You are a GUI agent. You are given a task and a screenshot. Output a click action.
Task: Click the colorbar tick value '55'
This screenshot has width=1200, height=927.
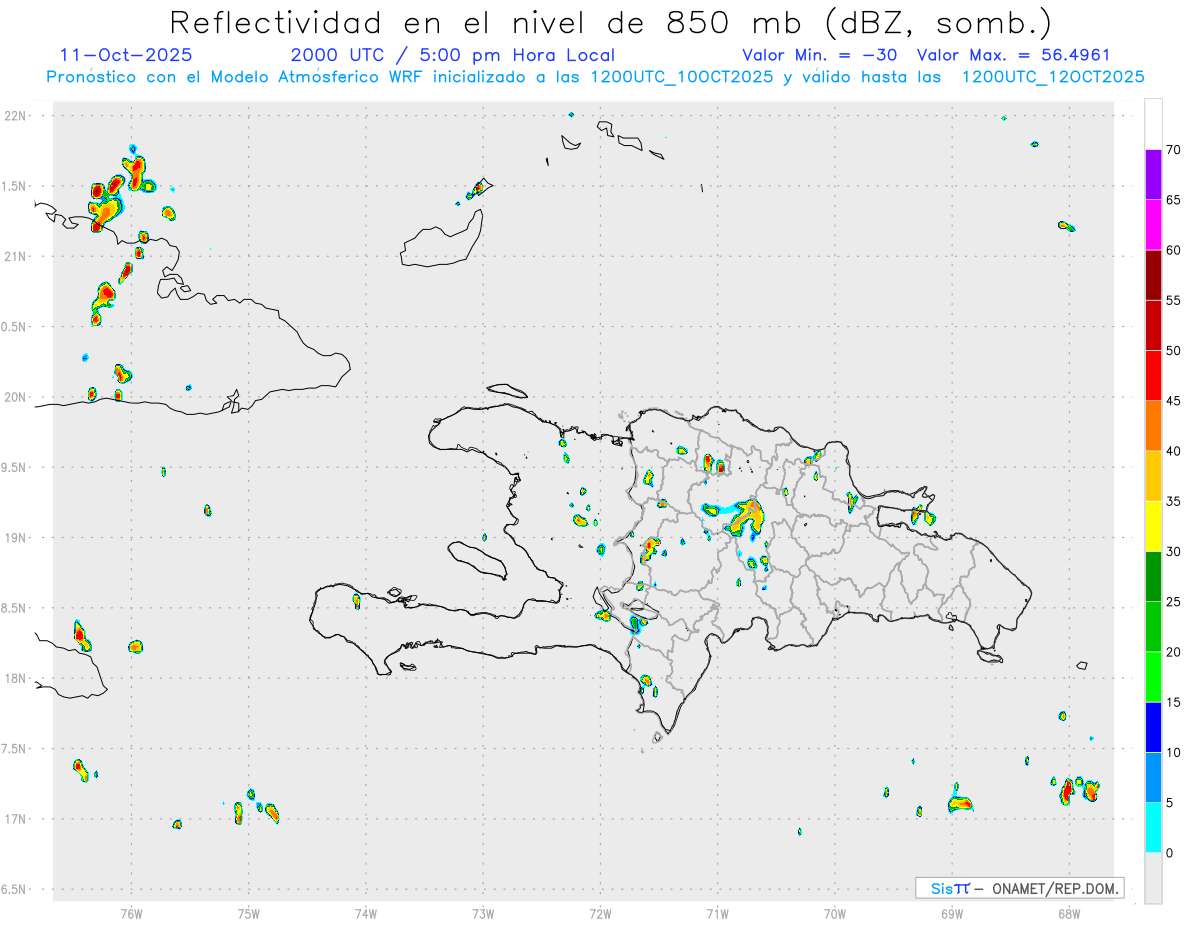1174,301
